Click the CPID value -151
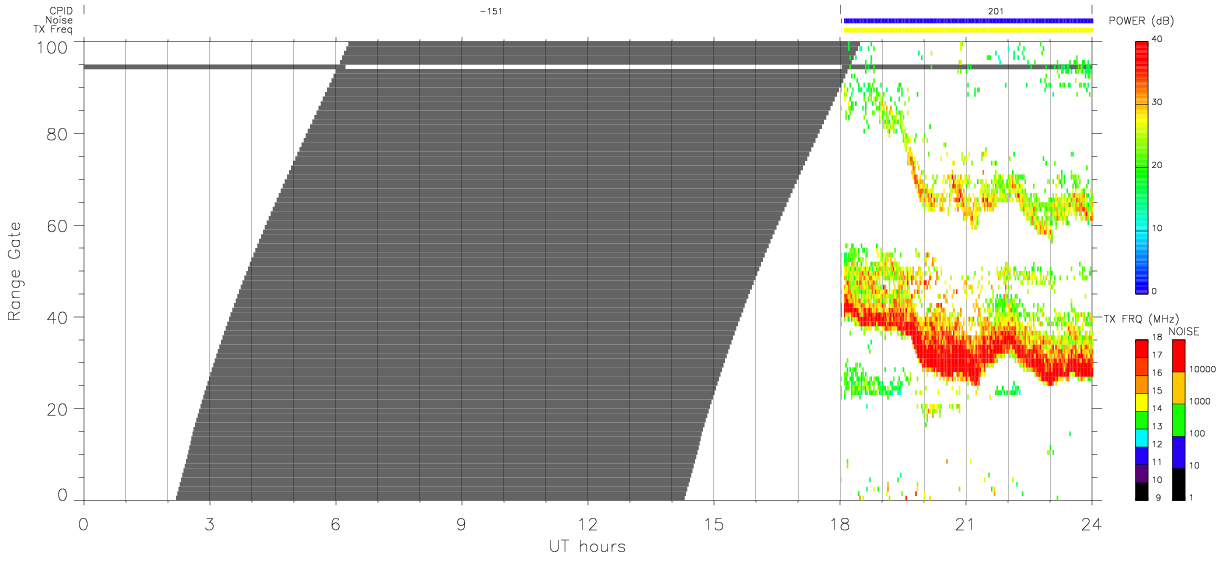Screen dimensions: 1228x567 [x=490, y=10]
